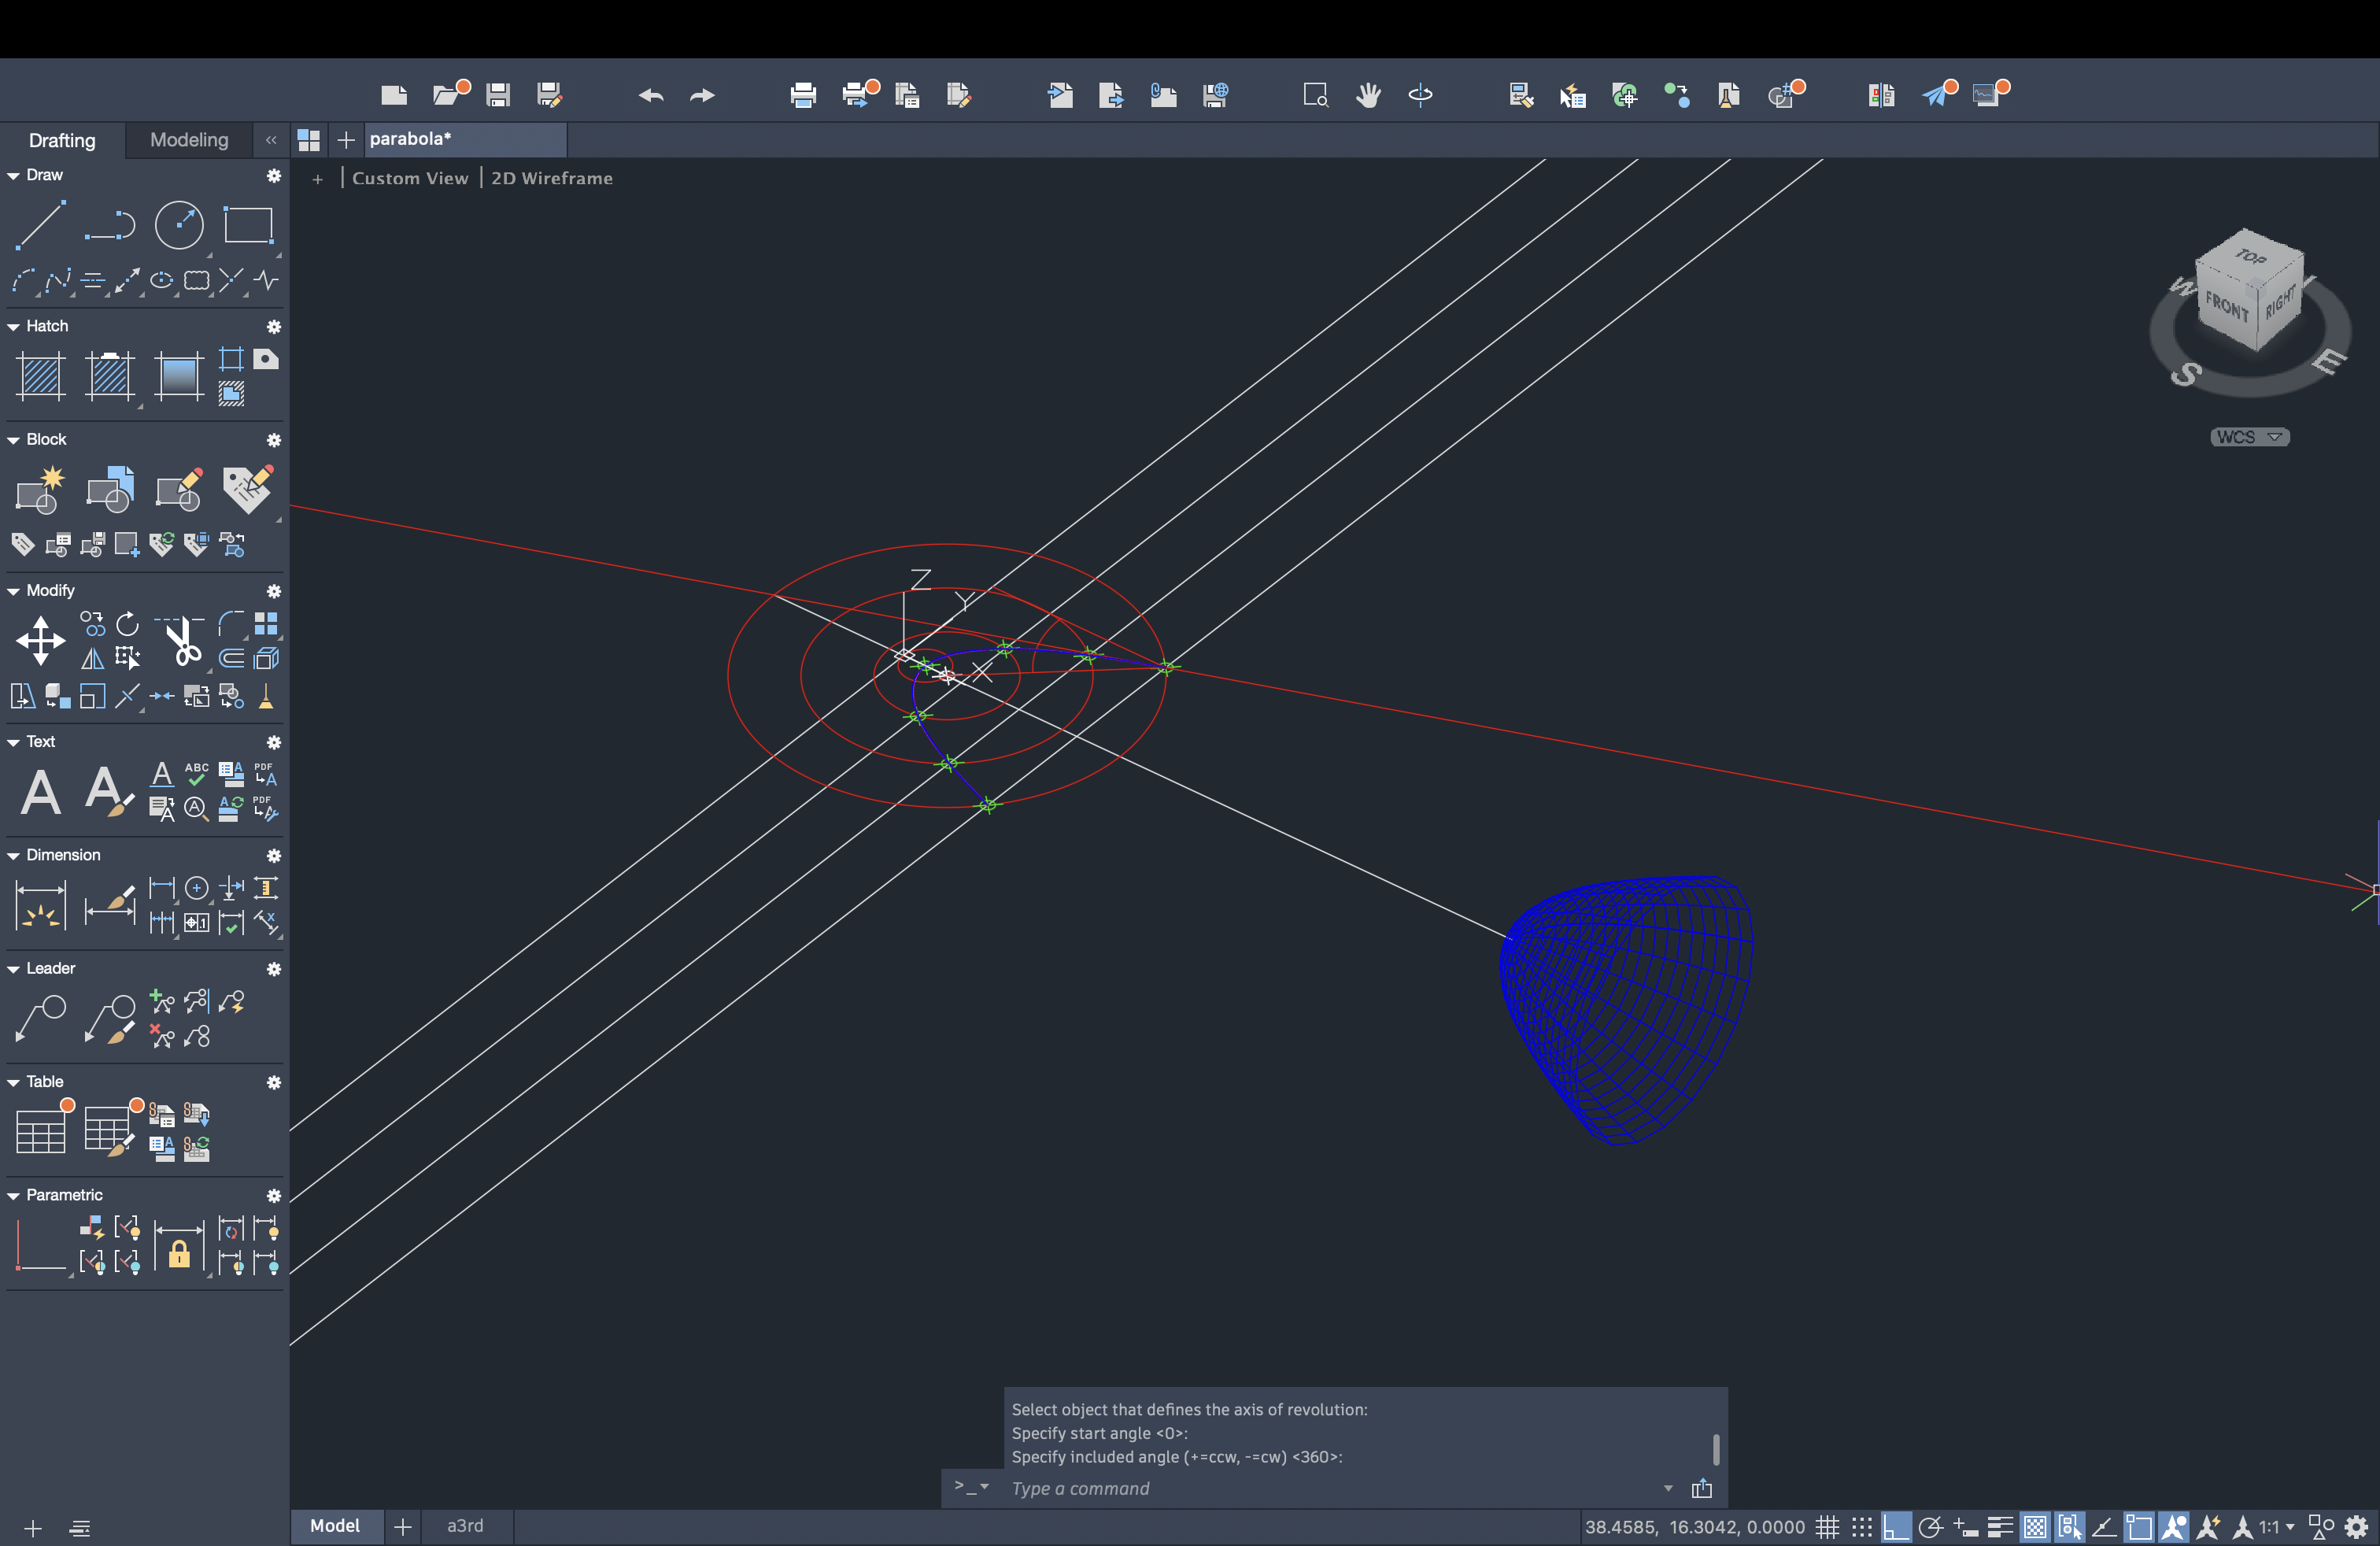Collapse the Draw panel section
This screenshot has width=2380, height=1546.
tap(14, 175)
